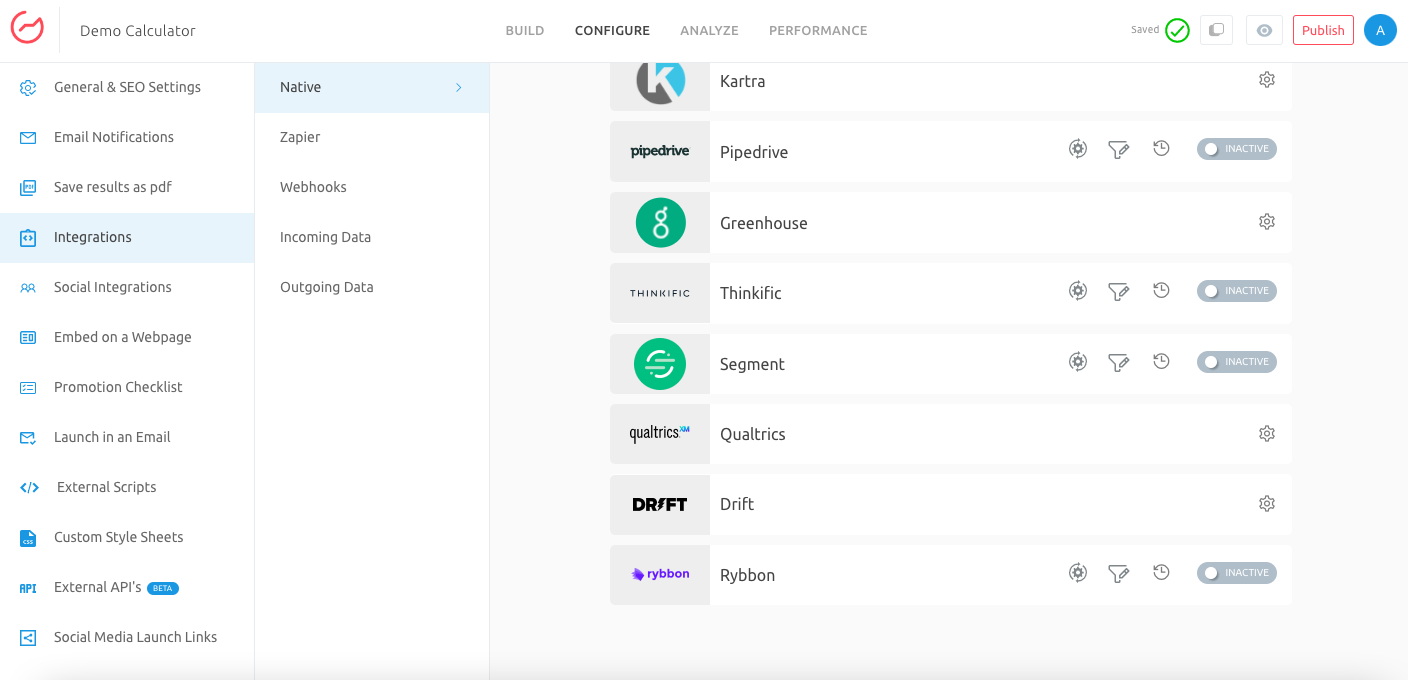View Pipedrive sync history icon
The image size is (1408, 680).
coord(1161,149)
